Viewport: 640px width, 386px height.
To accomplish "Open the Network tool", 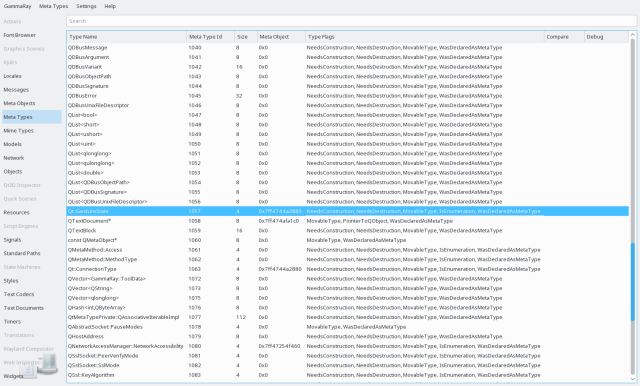I will 32,158.
